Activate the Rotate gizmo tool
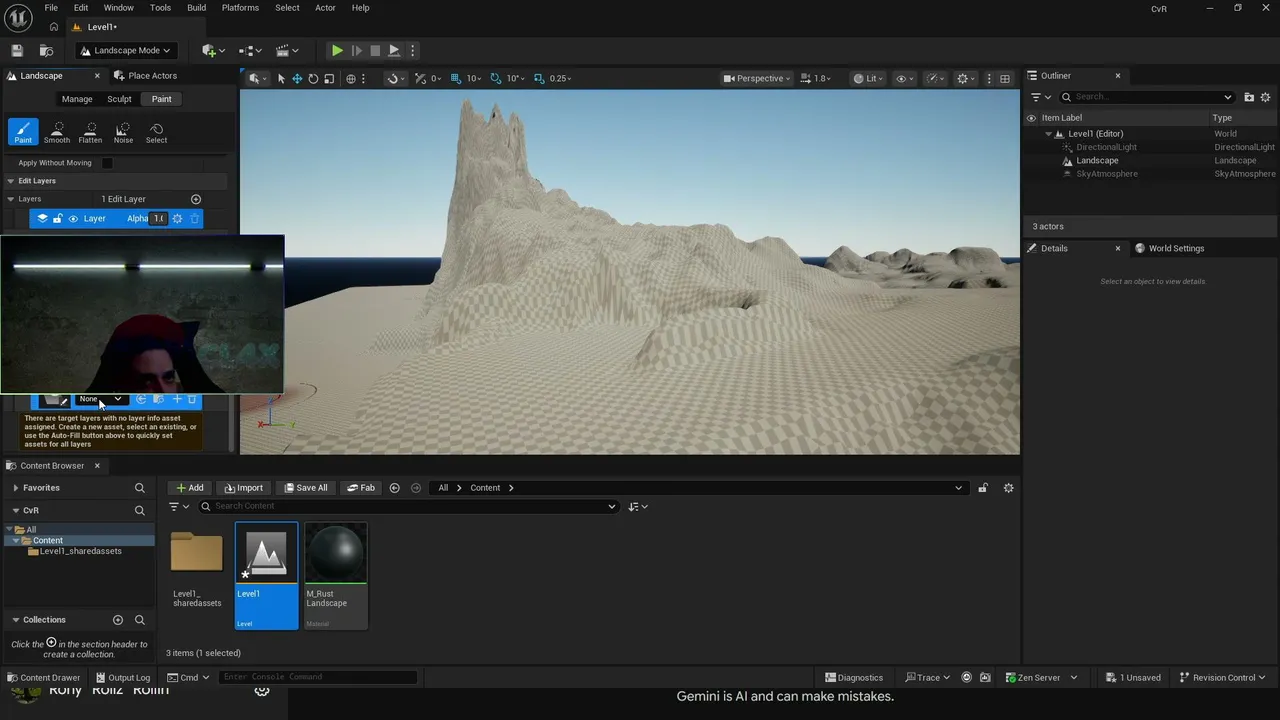 pyautogui.click(x=313, y=78)
